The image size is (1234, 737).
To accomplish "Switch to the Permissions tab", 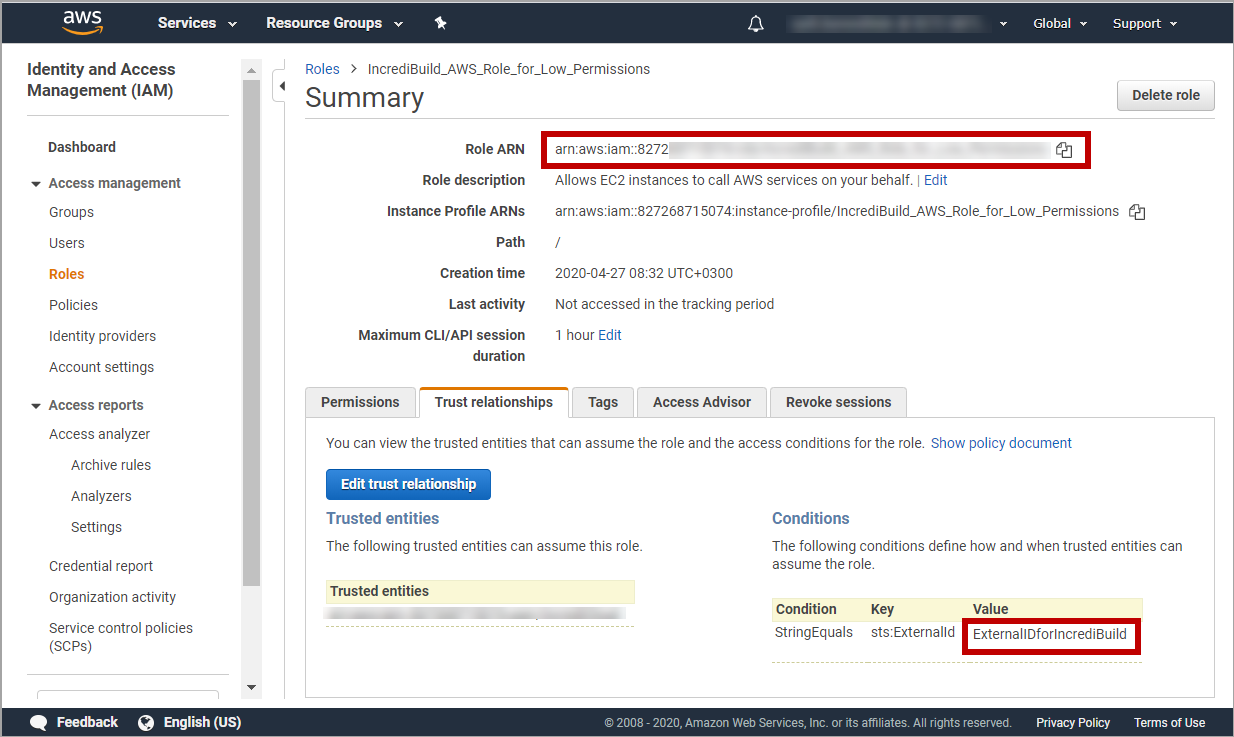I will point(360,402).
